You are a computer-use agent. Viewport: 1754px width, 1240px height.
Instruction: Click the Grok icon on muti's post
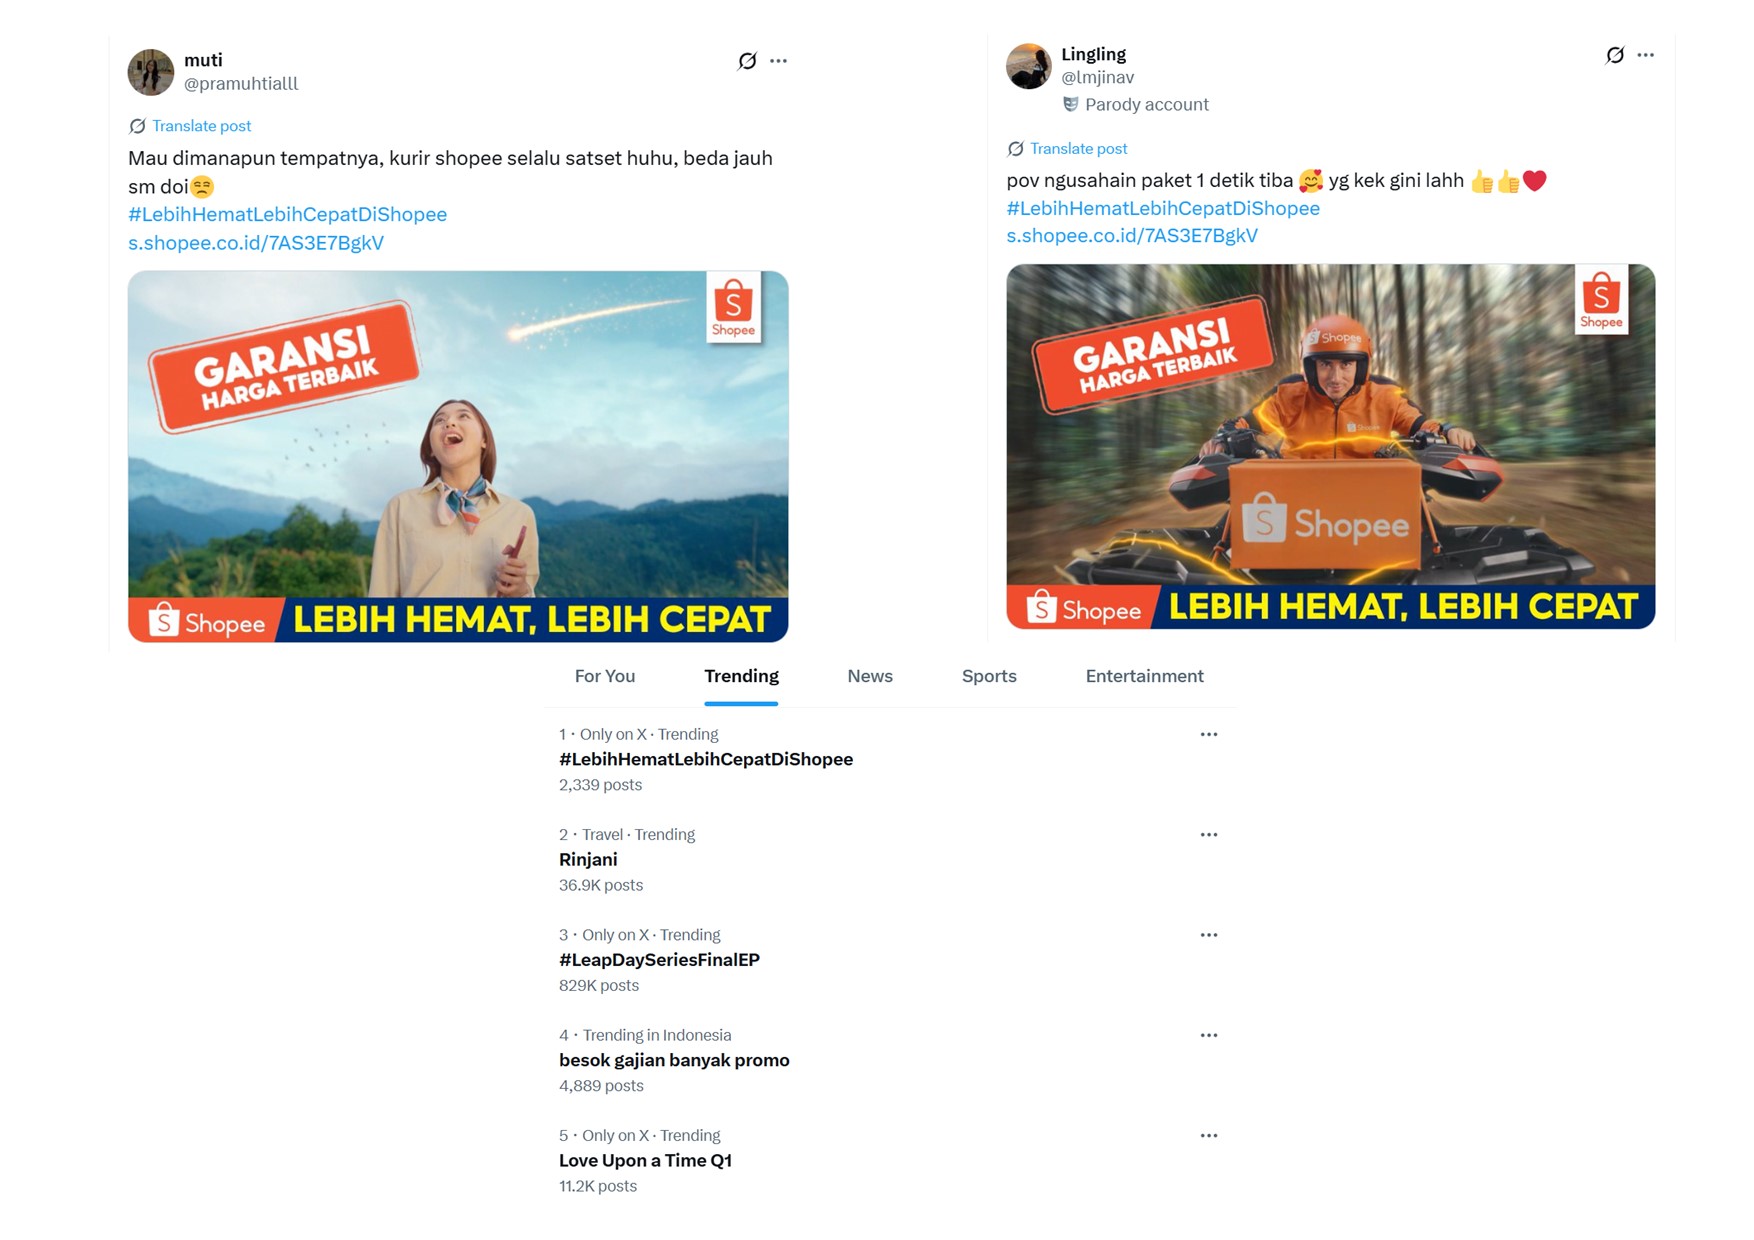[747, 61]
